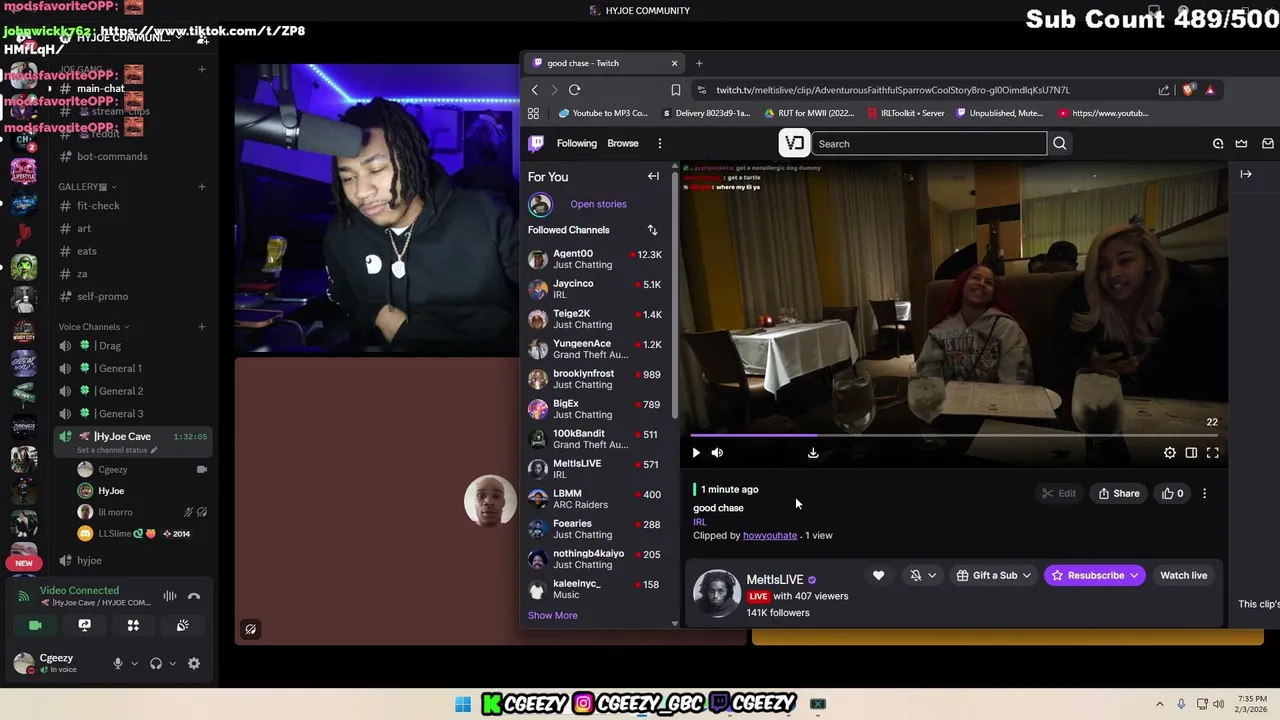
Task: Open clip player settings gear
Action: coord(1170,453)
